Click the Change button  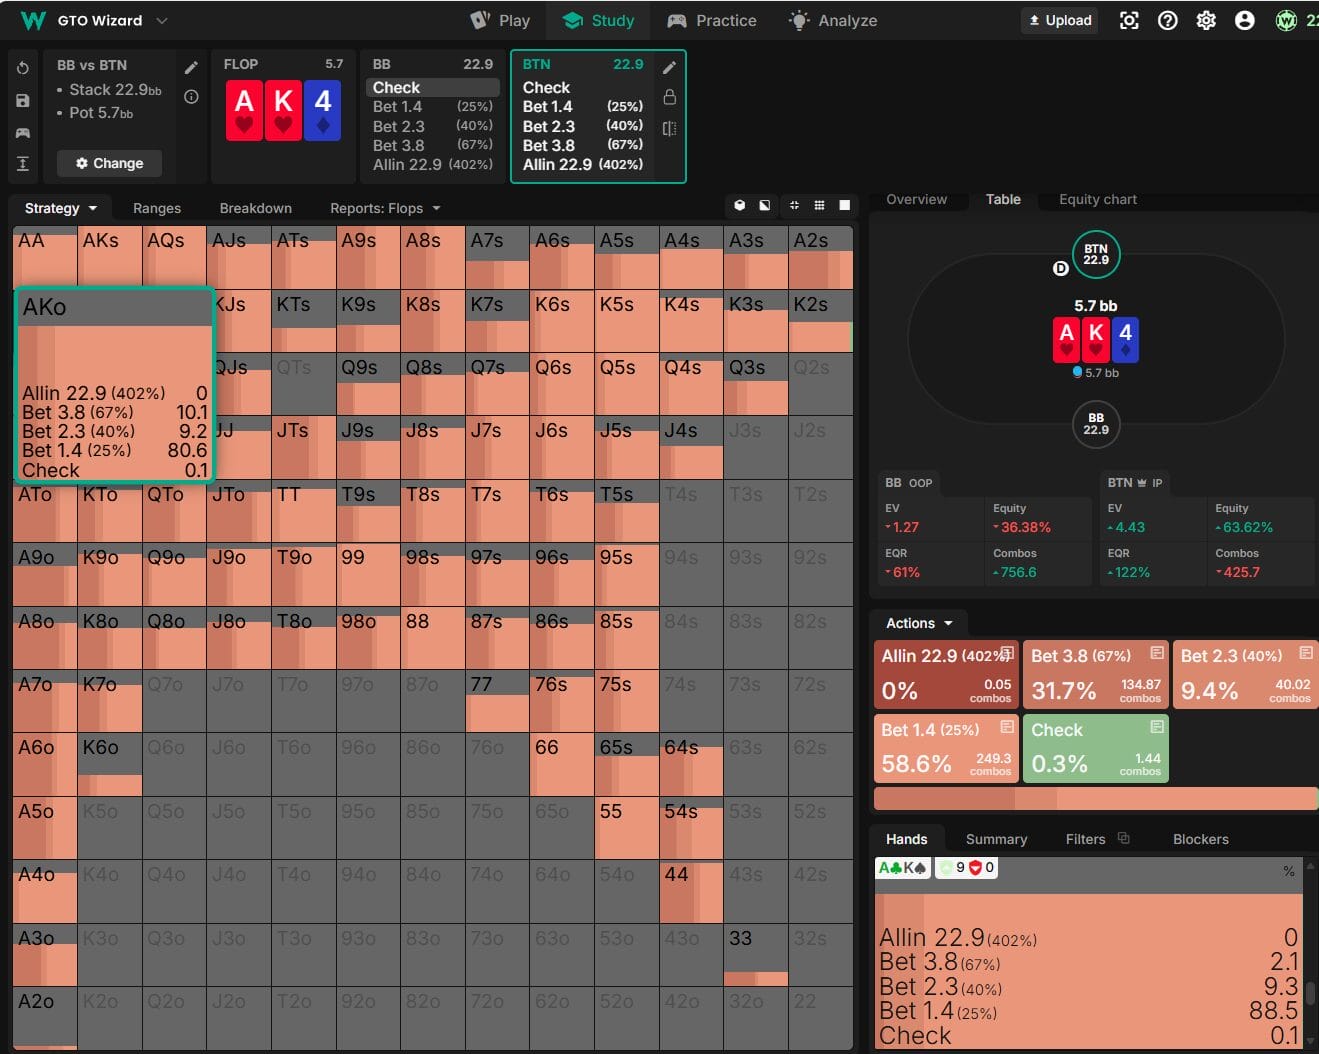tap(109, 163)
